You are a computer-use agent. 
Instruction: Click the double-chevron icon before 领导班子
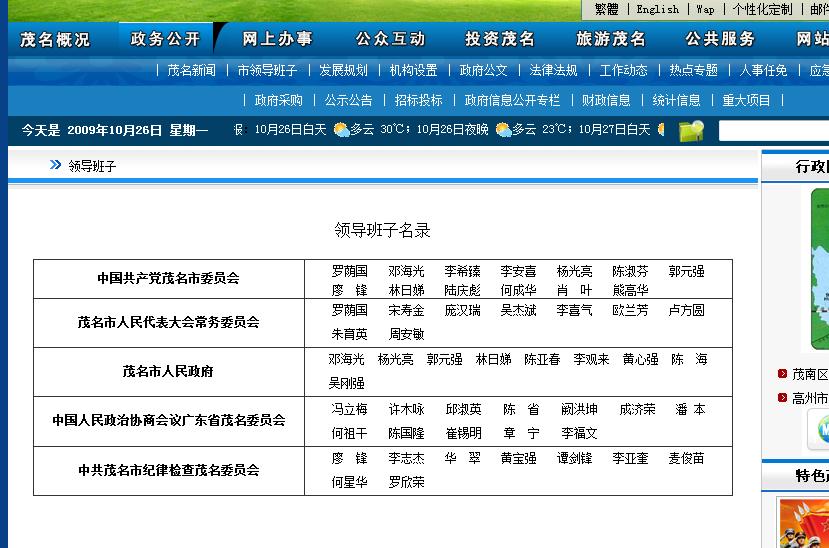[56, 165]
